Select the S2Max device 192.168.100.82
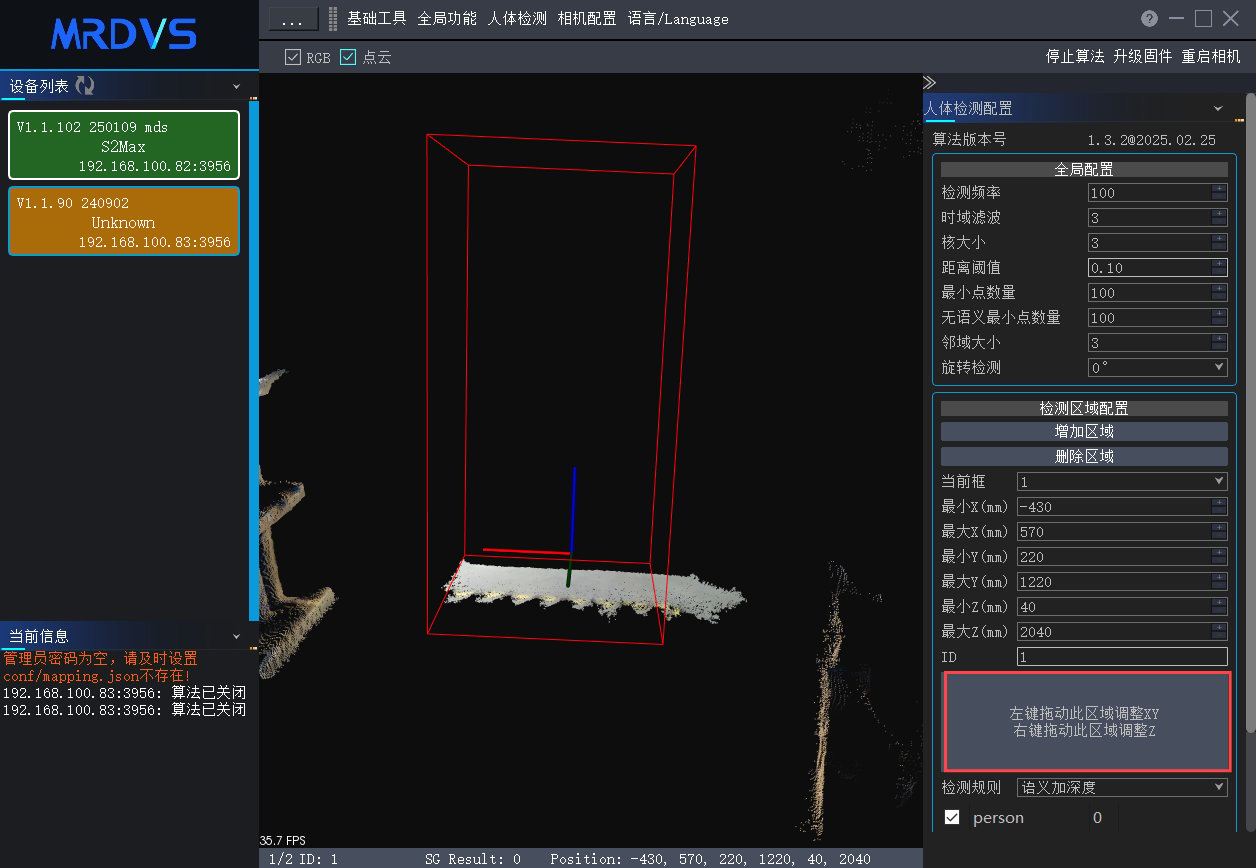Screen dimensions: 1256x868 pos(124,145)
